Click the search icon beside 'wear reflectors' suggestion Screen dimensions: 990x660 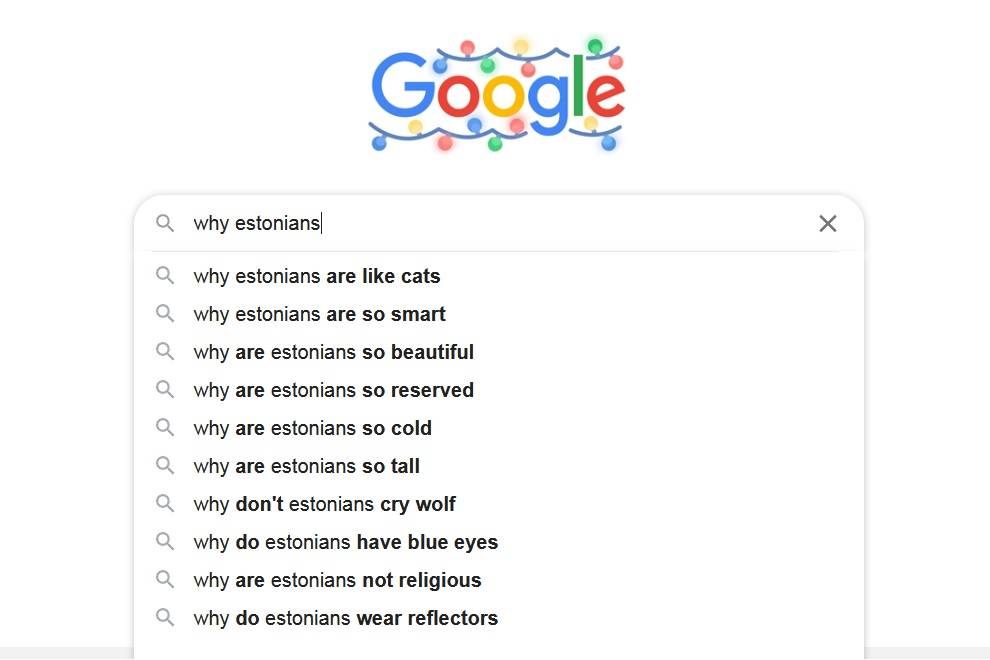click(x=165, y=617)
